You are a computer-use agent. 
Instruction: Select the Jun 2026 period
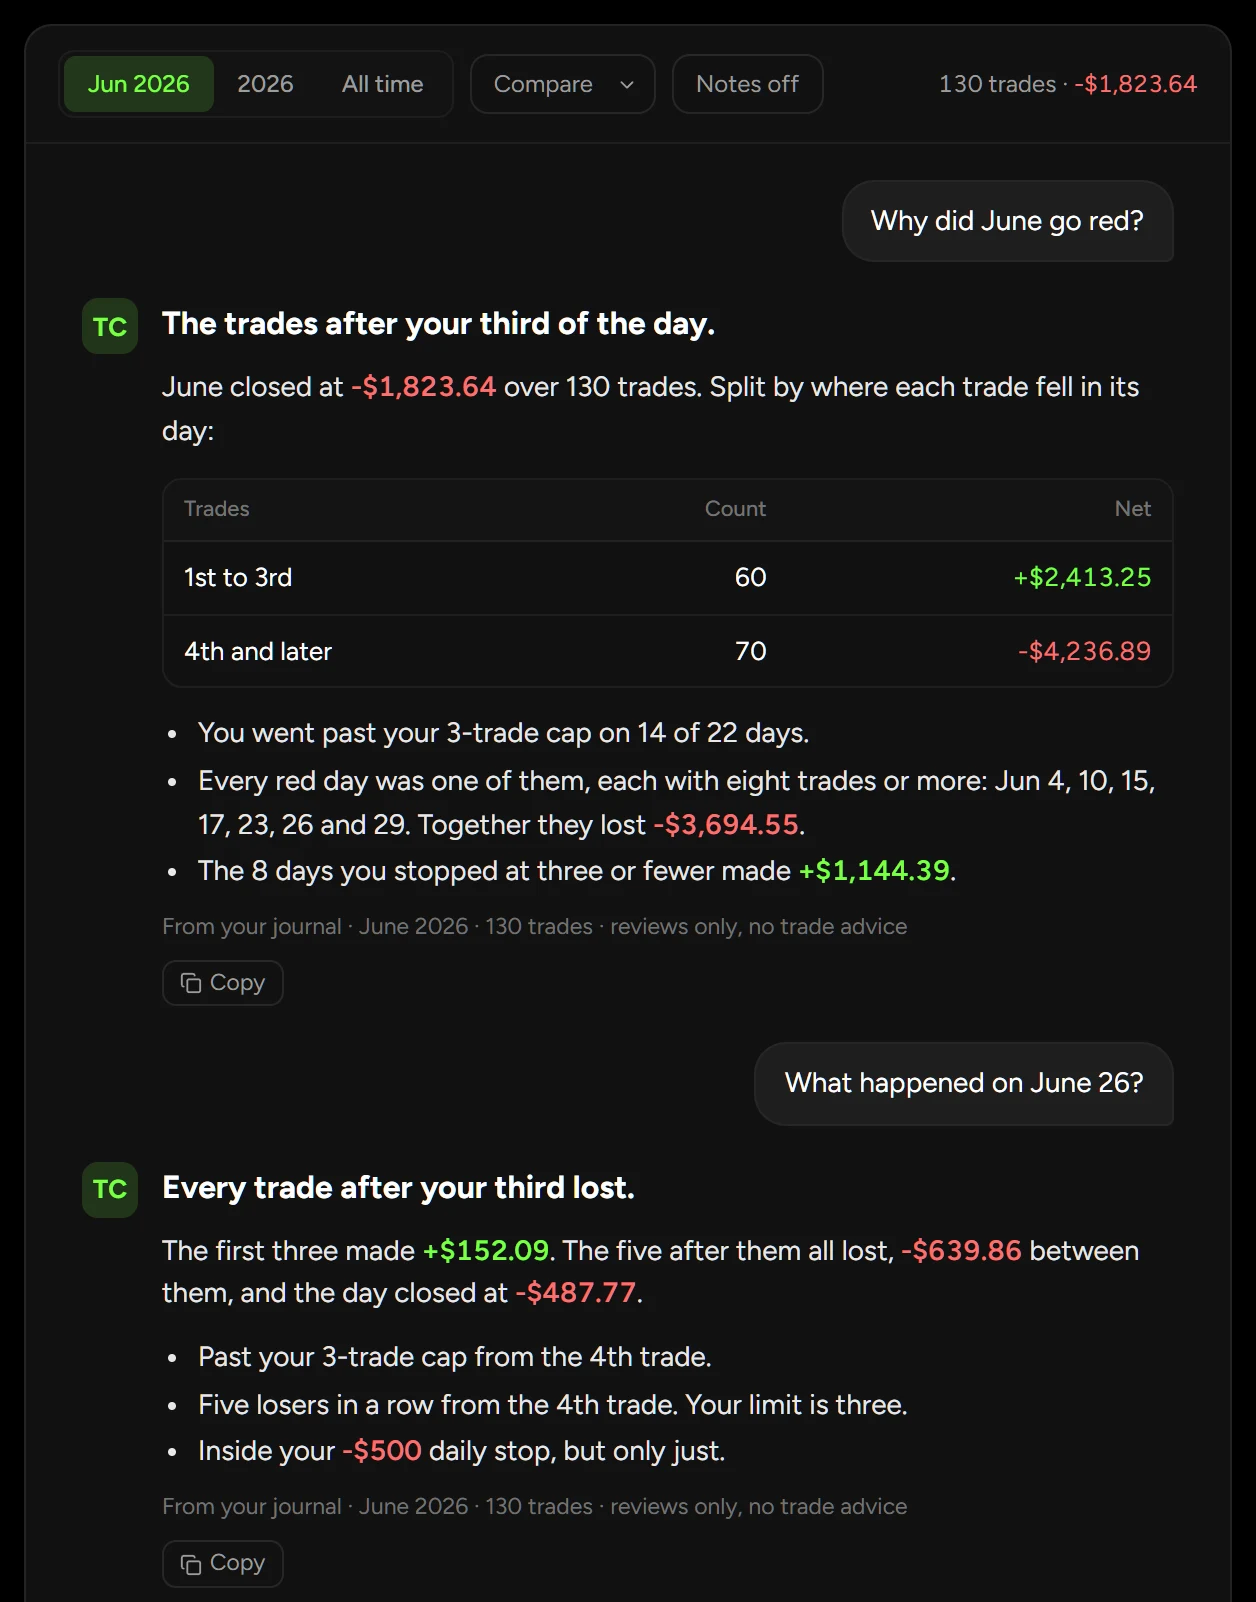[x=139, y=84]
